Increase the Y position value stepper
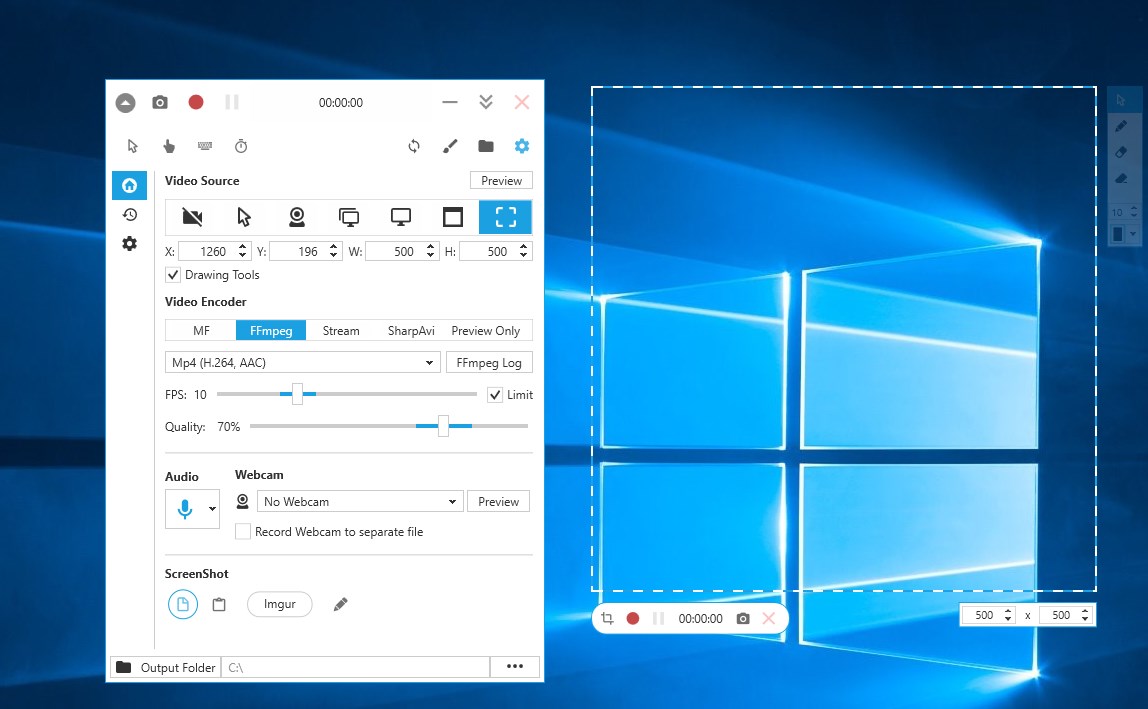 [334, 247]
